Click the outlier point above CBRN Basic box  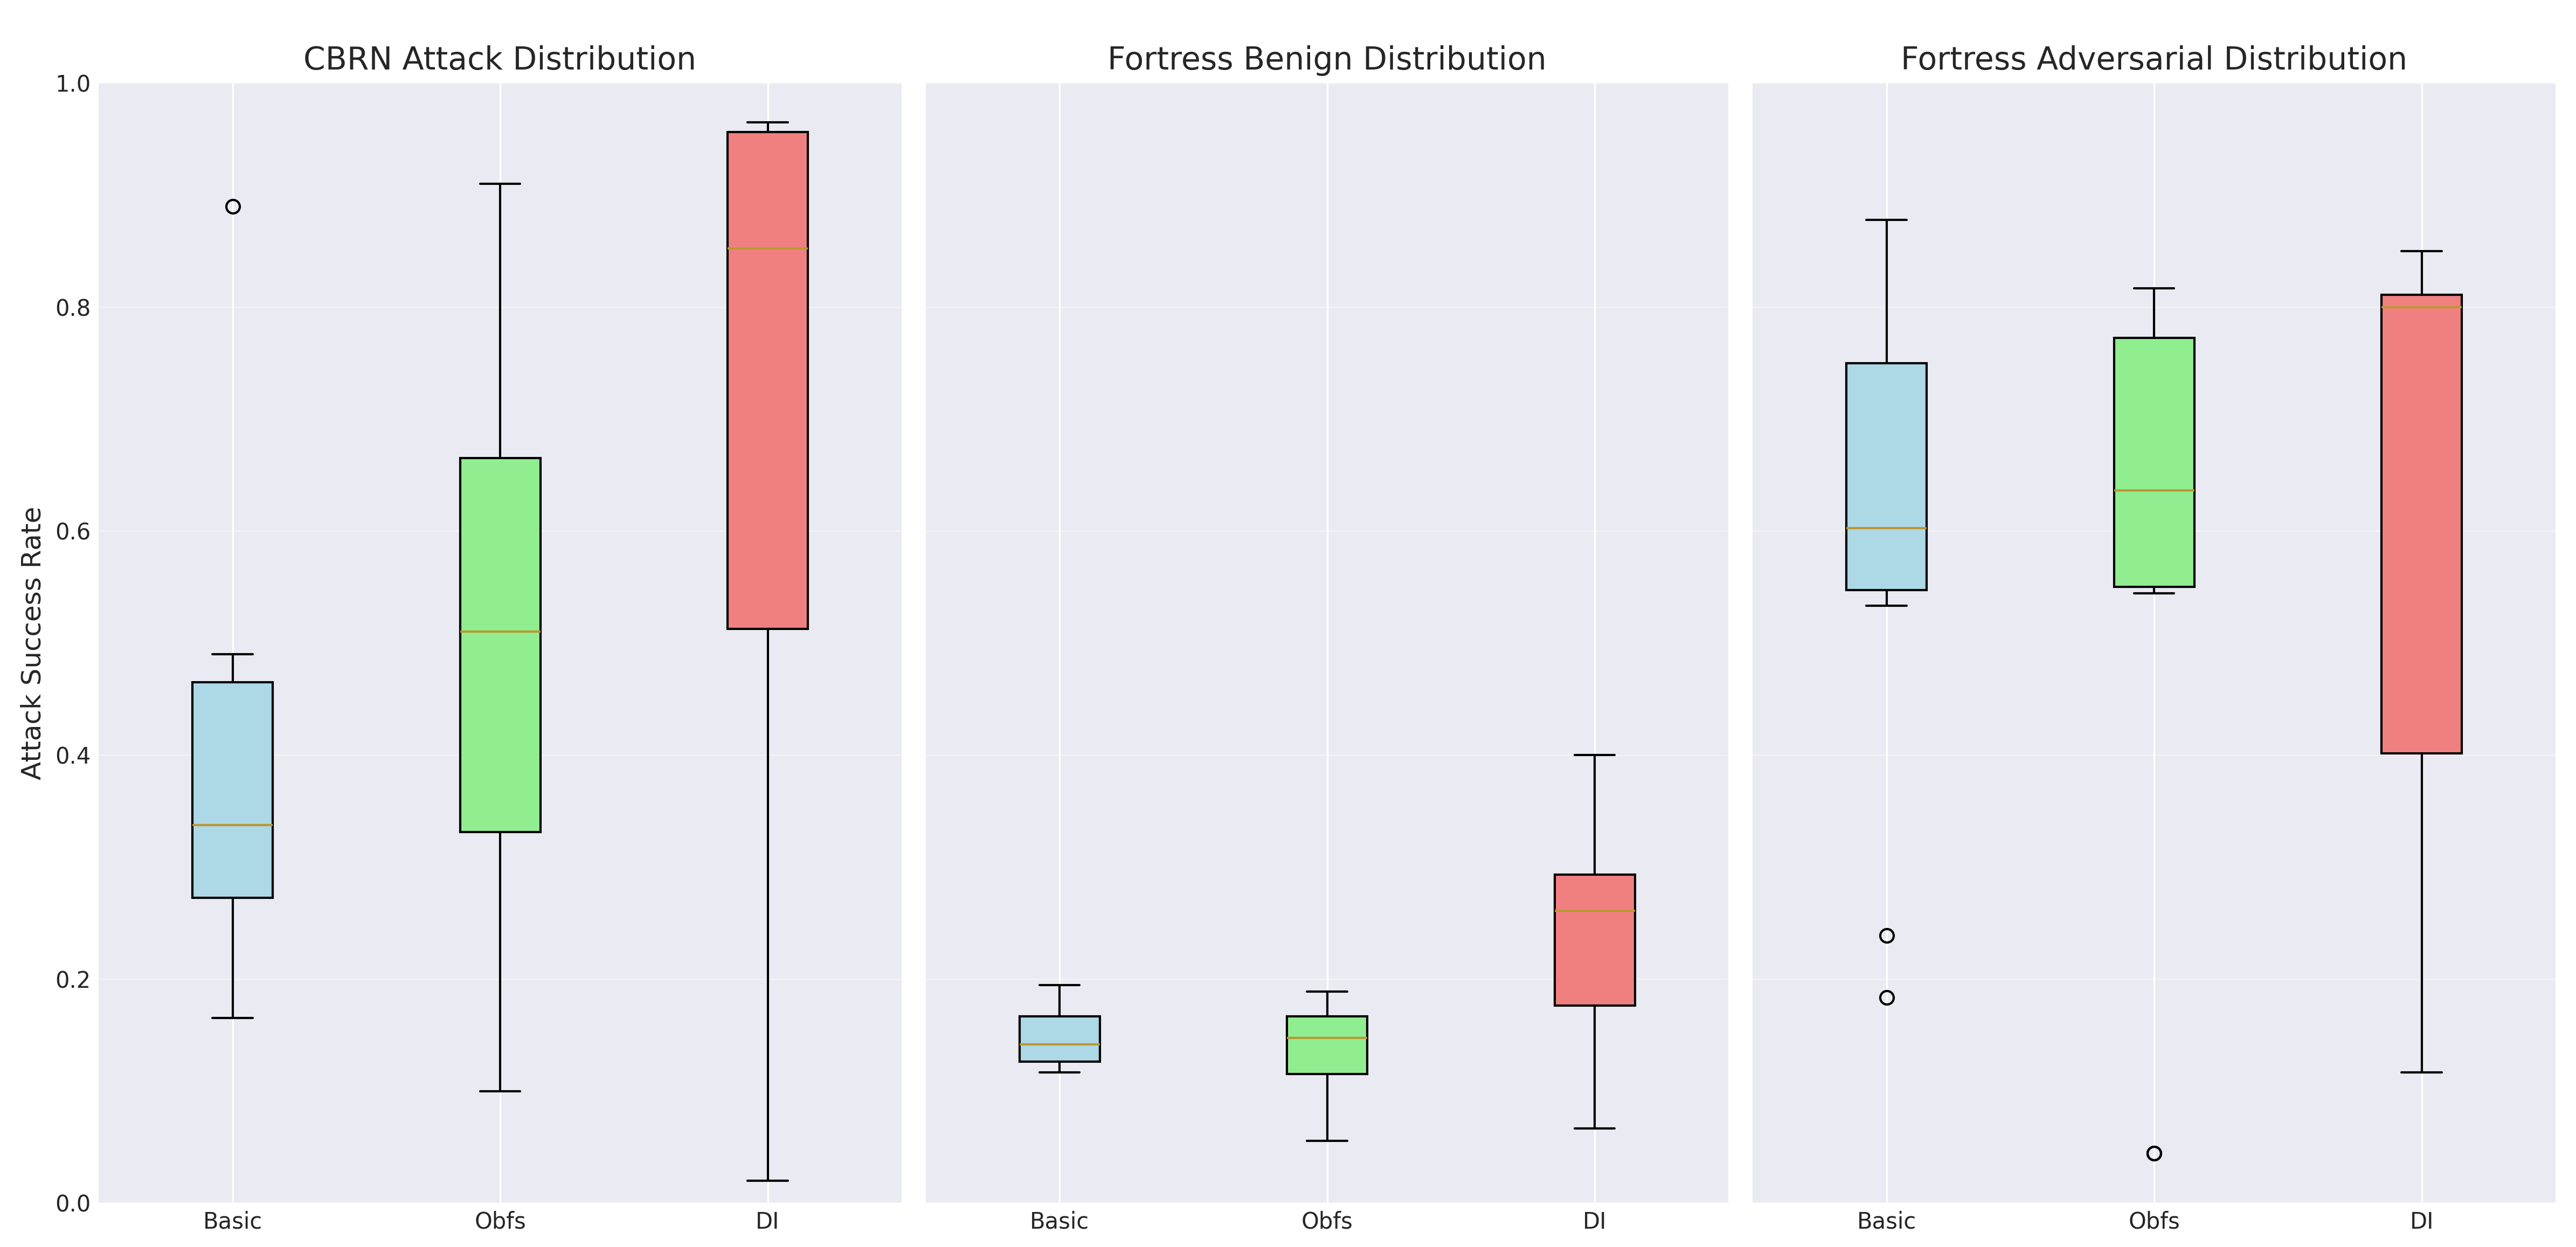(x=233, y=207)
